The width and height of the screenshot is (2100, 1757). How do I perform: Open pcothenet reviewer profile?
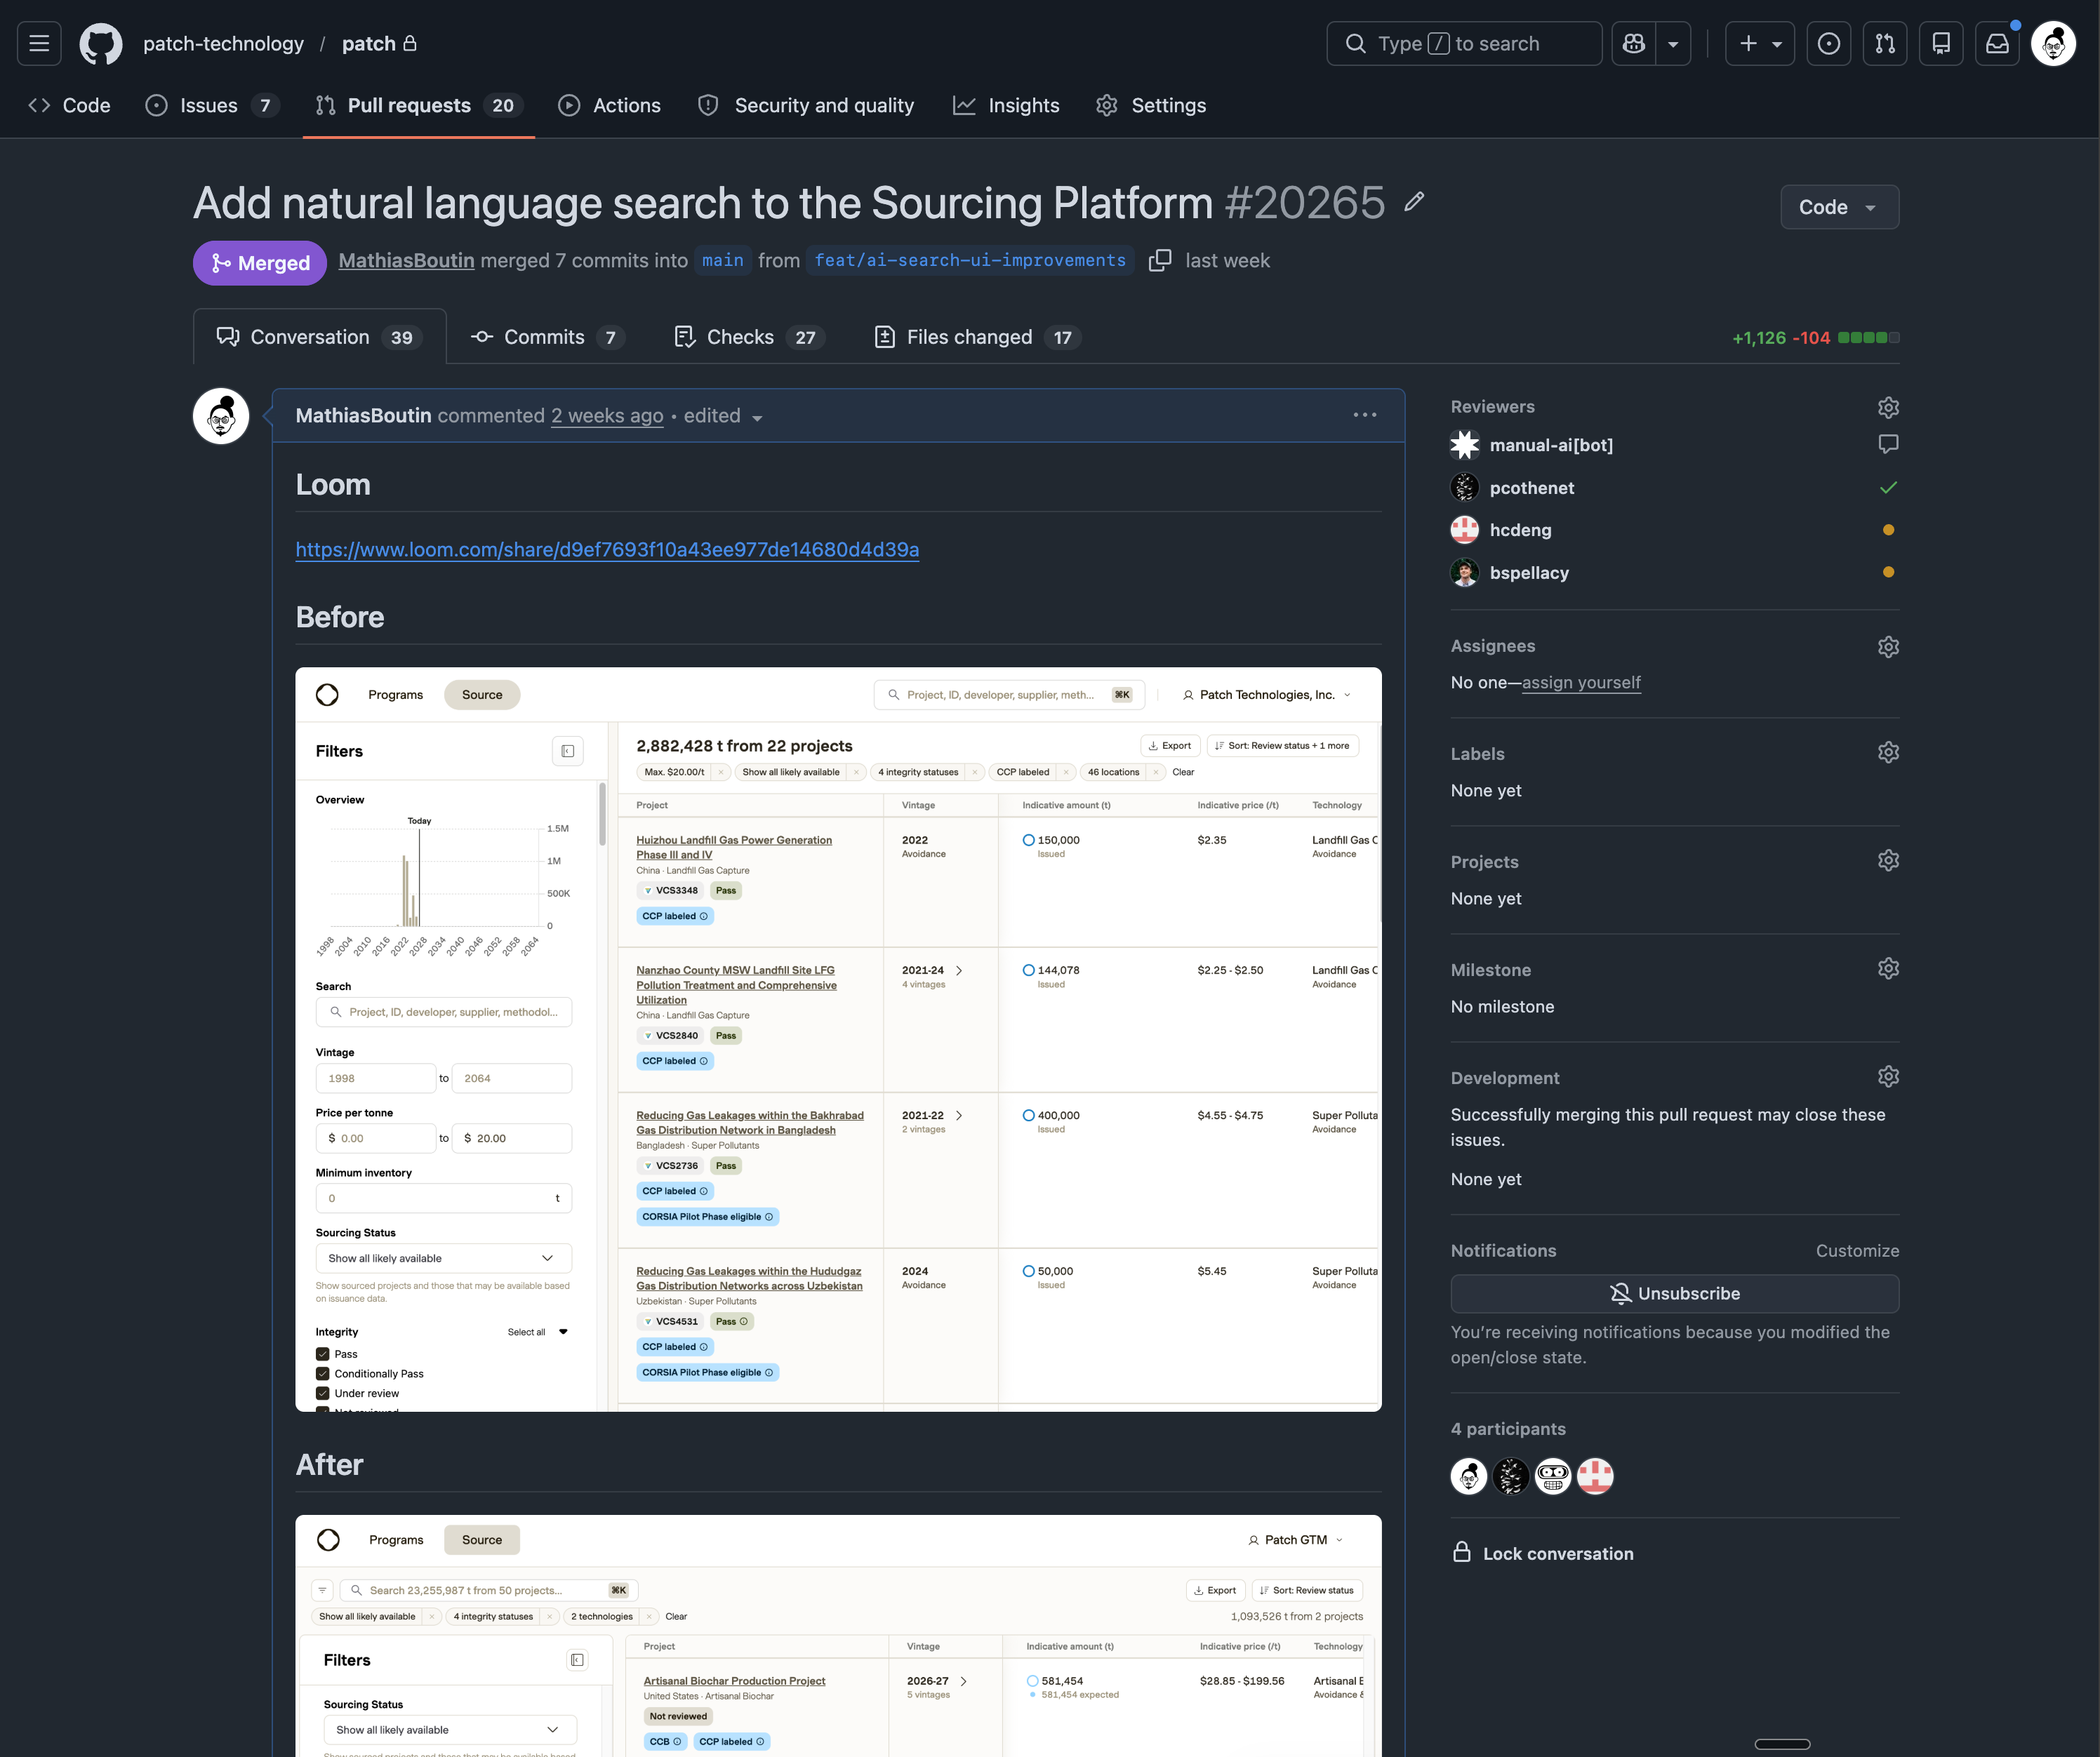(x=1531, y=488)
